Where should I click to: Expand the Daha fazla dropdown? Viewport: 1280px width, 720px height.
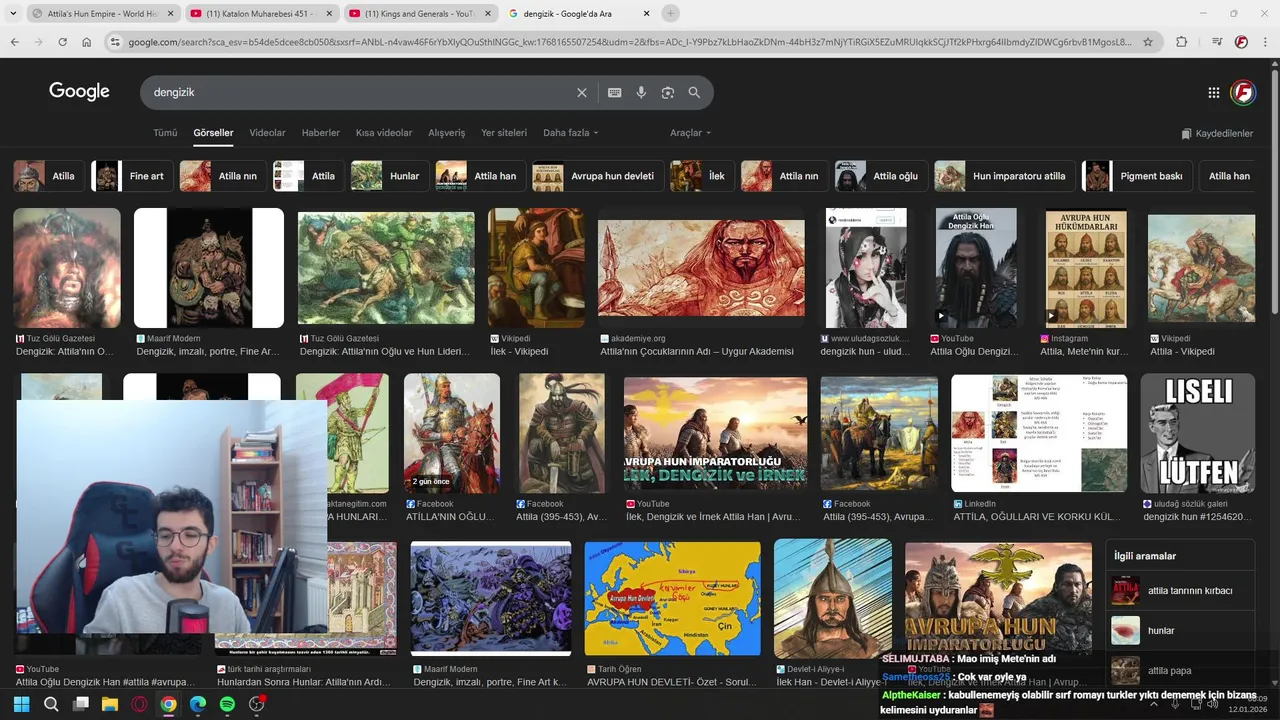pos(570,133)
